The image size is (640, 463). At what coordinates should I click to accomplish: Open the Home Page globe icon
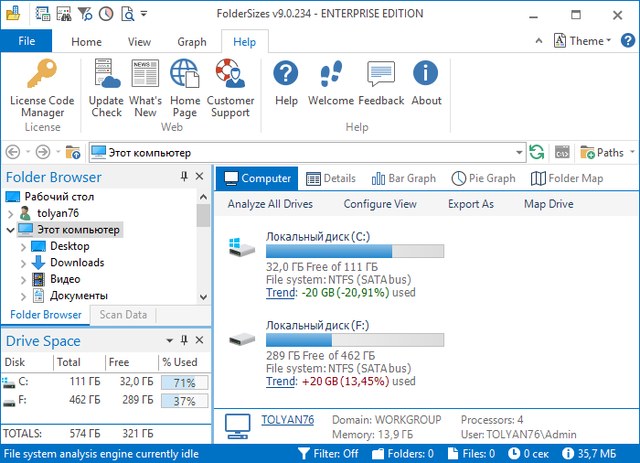coord(185,76)
